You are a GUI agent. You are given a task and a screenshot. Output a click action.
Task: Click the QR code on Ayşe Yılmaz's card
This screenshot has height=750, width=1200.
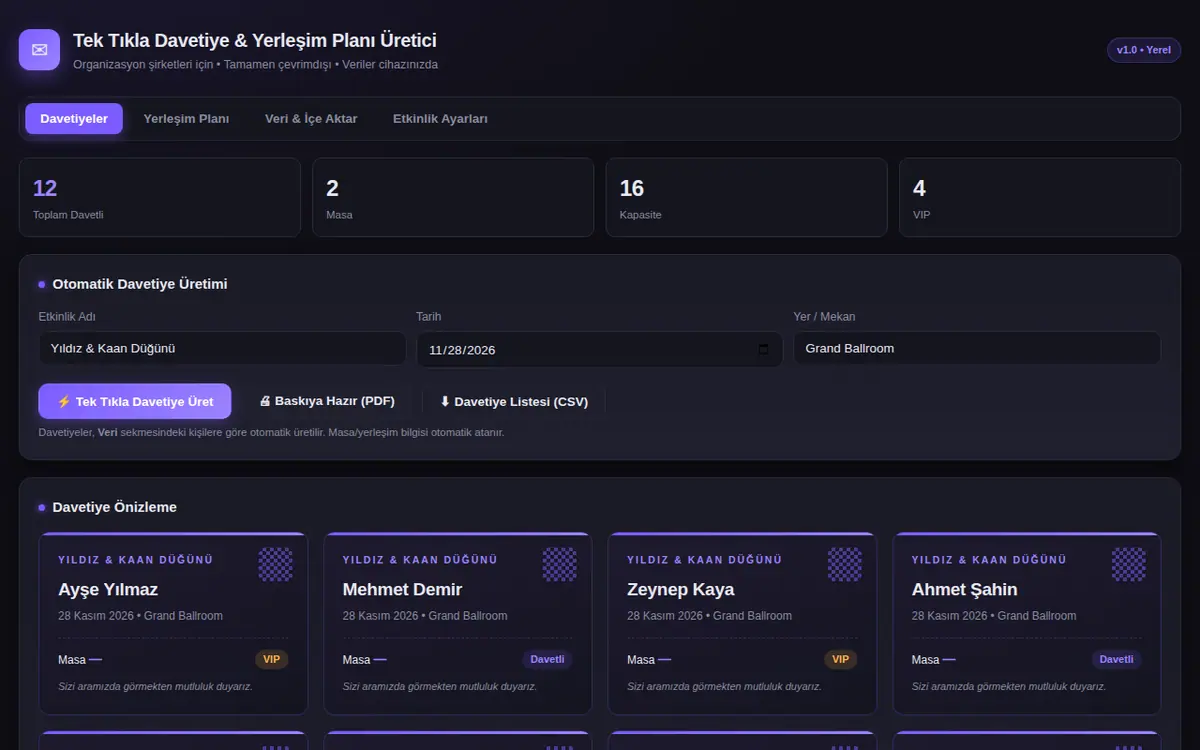click(x=276, y=564)
